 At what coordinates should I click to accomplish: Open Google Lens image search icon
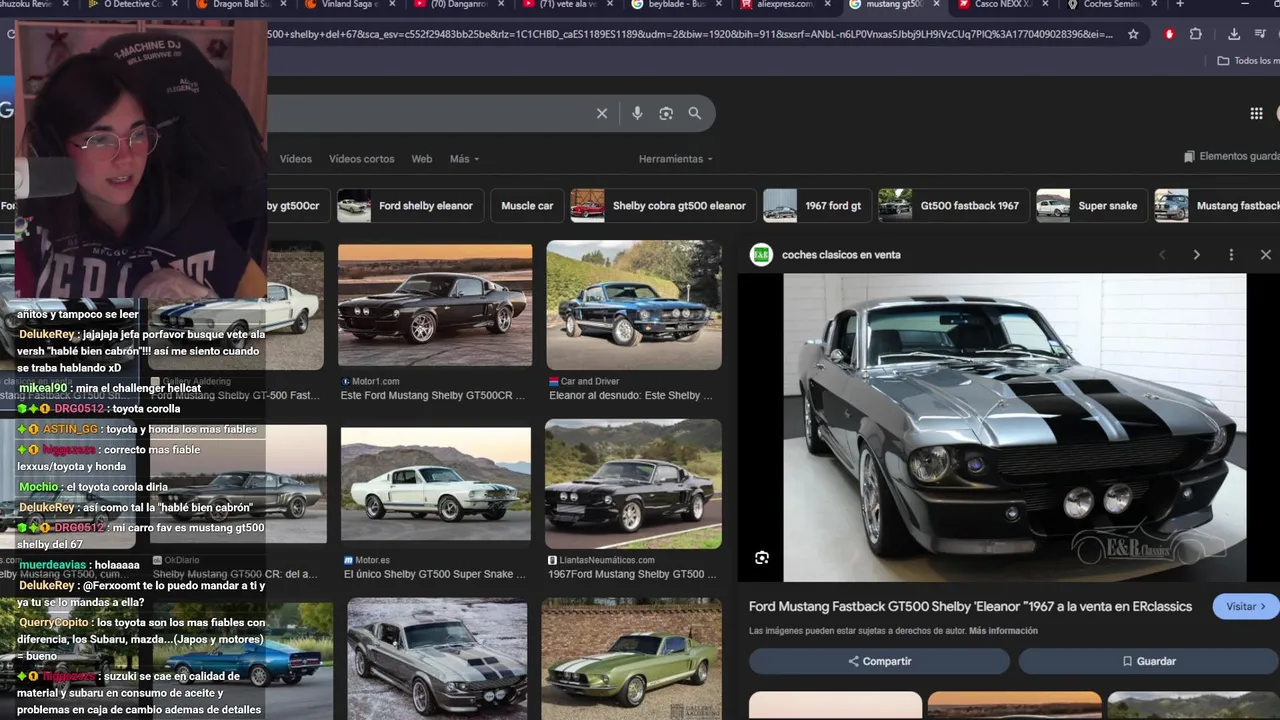pos(666,114)
